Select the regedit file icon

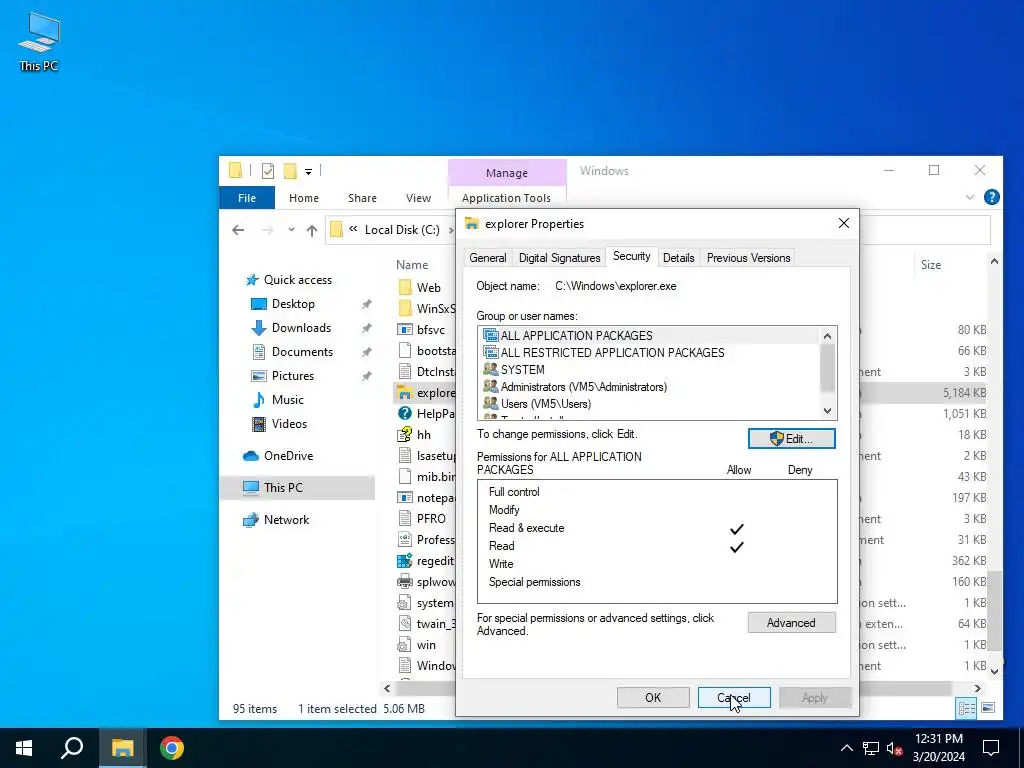coord(405,560)
